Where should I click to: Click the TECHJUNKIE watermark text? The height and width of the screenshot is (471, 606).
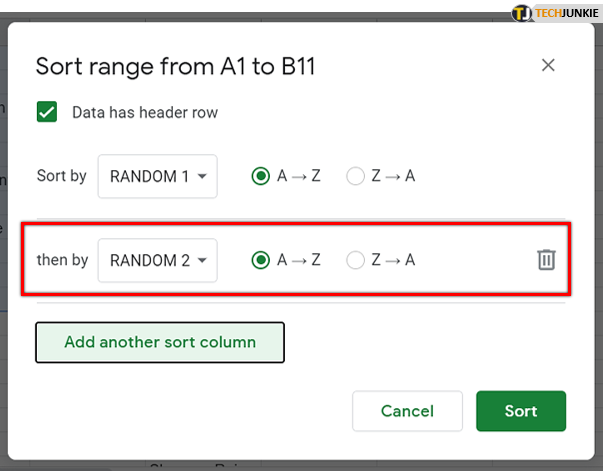click(x=567, y=13)
